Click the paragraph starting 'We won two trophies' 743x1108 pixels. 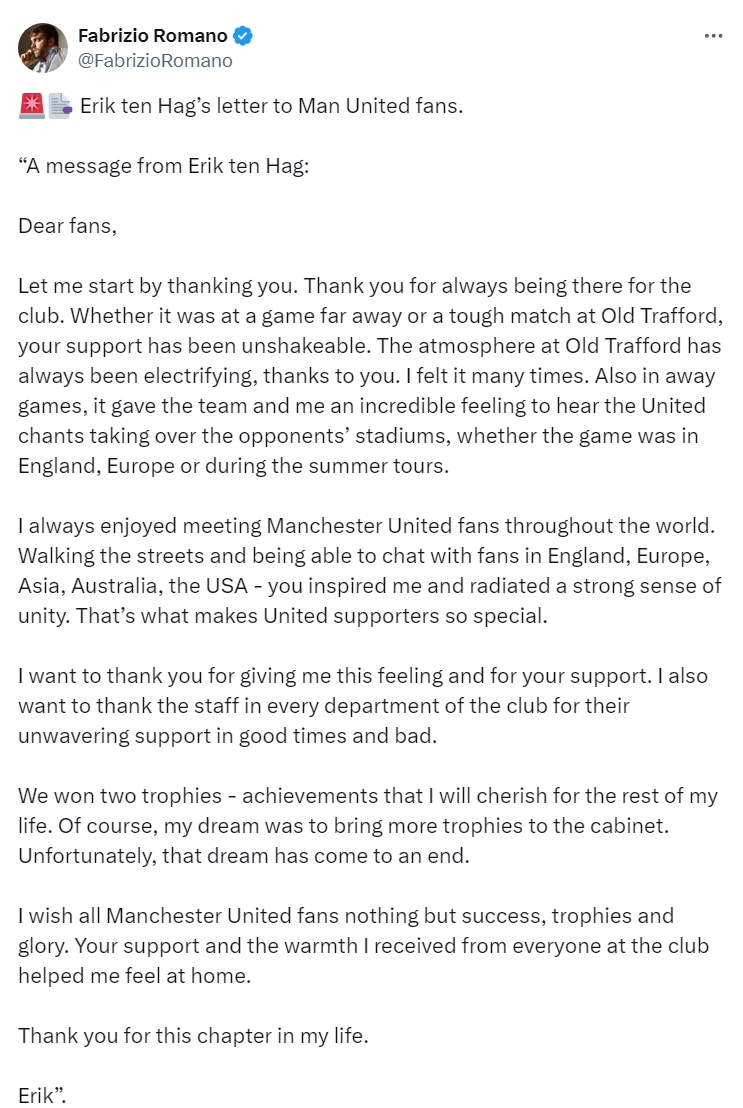coord(368,826)
